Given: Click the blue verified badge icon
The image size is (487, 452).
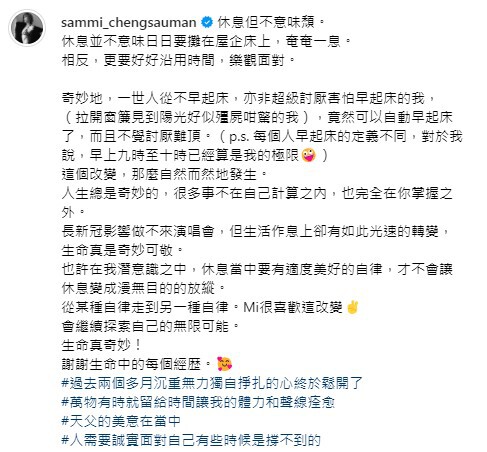Looking at the screenshot, I should (207, 22).
